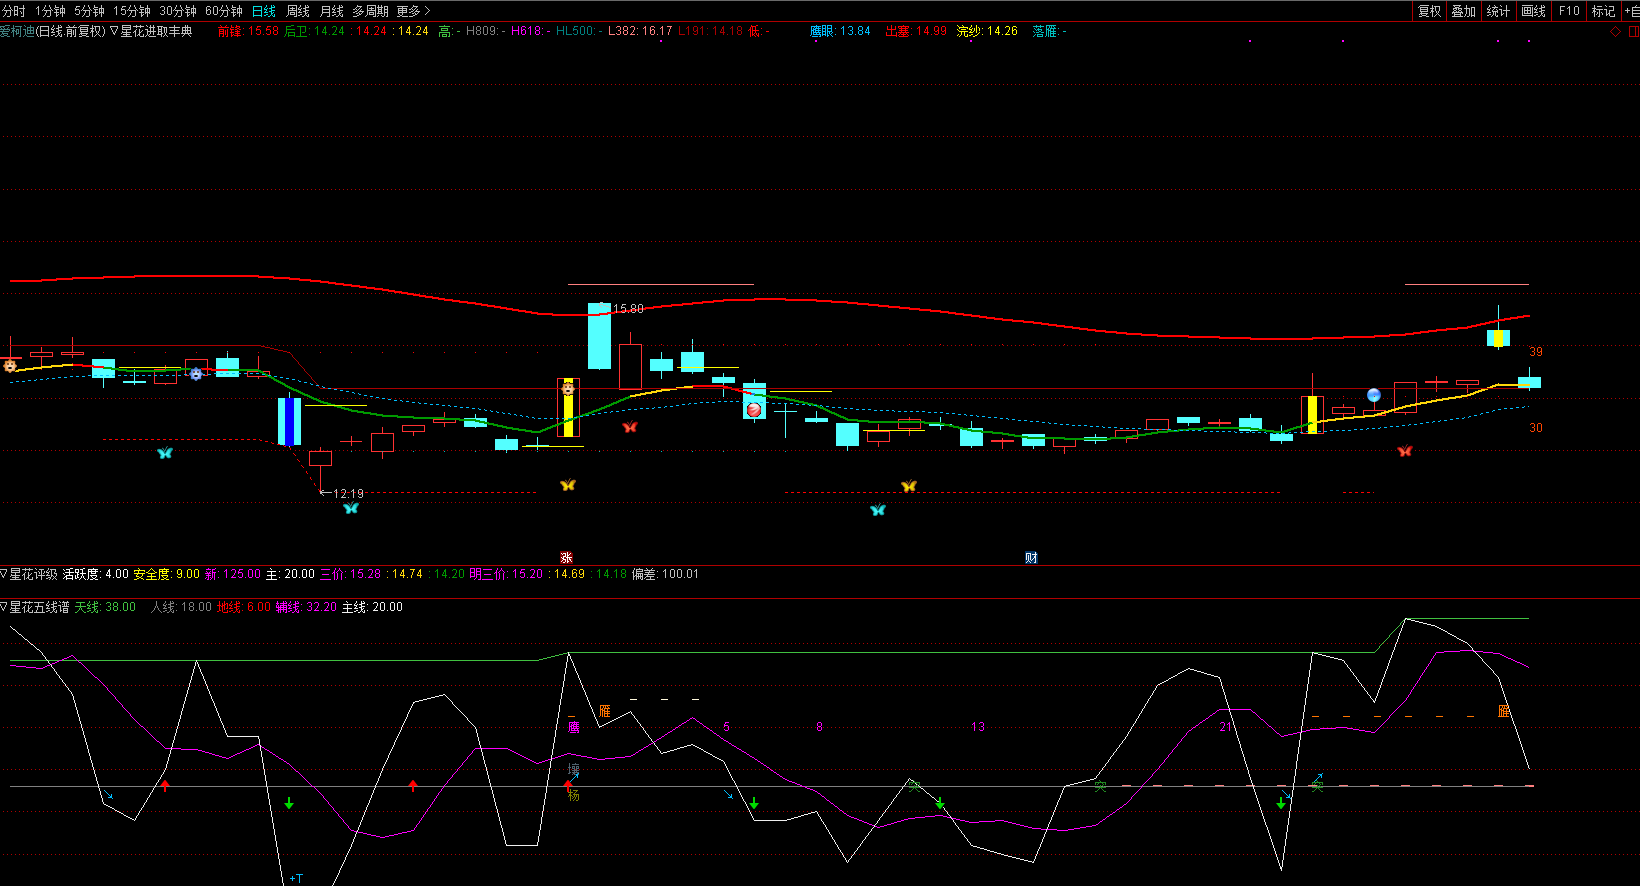Activate the 画线 drawing tool button
Screen dimensions: 1640x886
coord(1533,11)
